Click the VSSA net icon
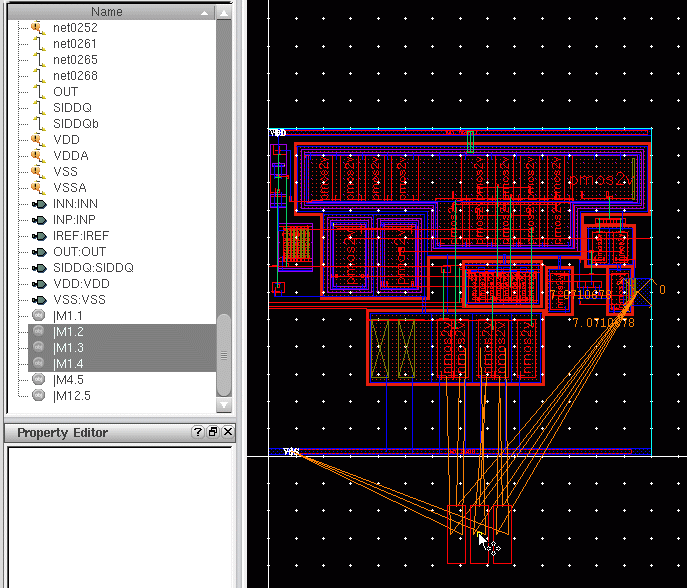This screenshot has height=588, width=687. tap(40, 188)
